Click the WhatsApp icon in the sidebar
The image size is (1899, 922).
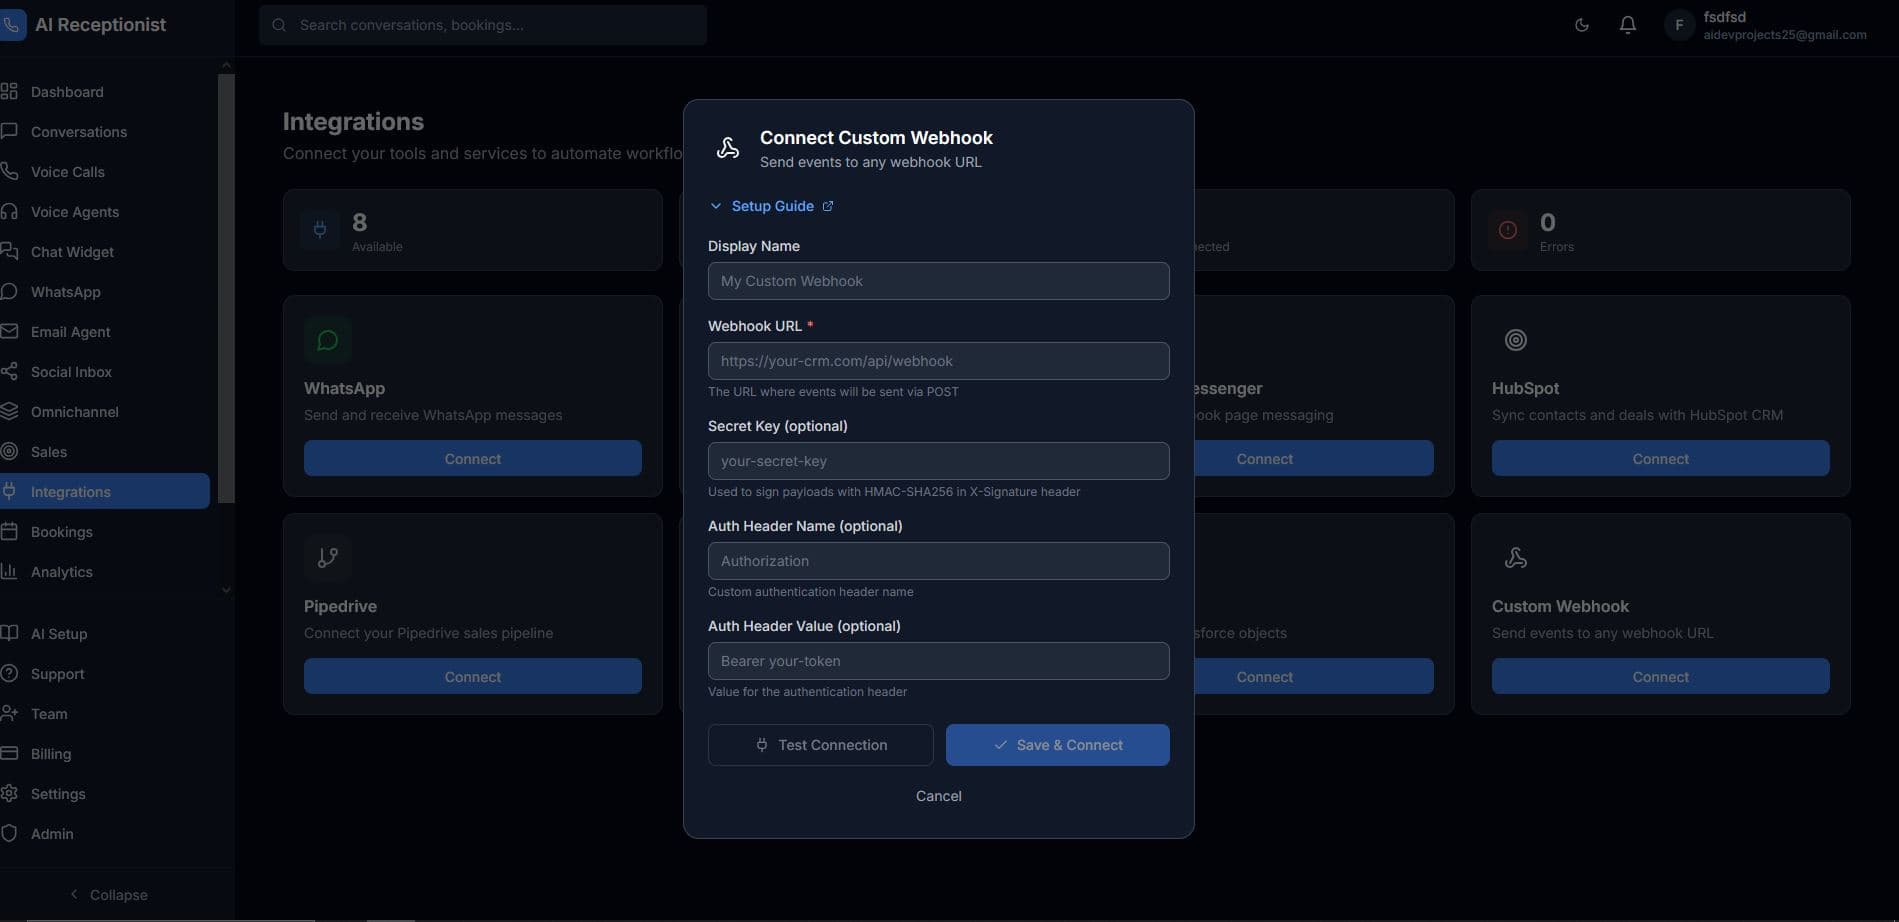(11, 291)
